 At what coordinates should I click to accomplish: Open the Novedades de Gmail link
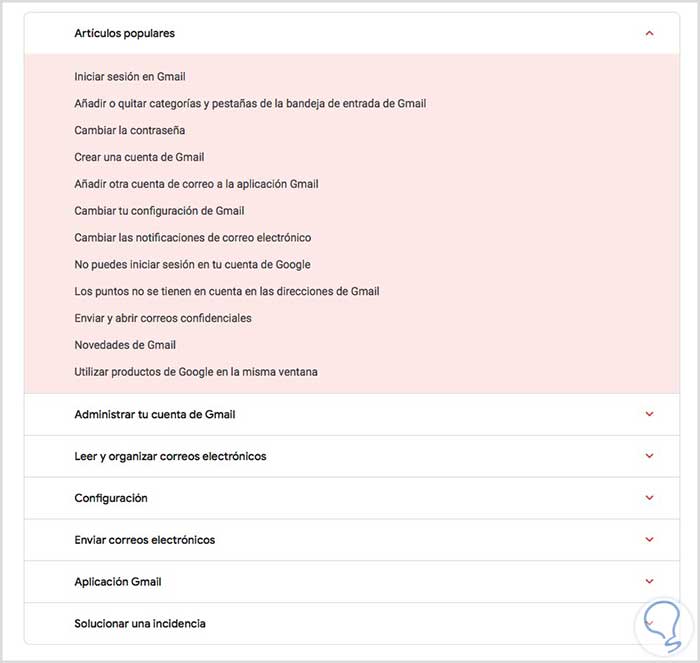[125, 345]
